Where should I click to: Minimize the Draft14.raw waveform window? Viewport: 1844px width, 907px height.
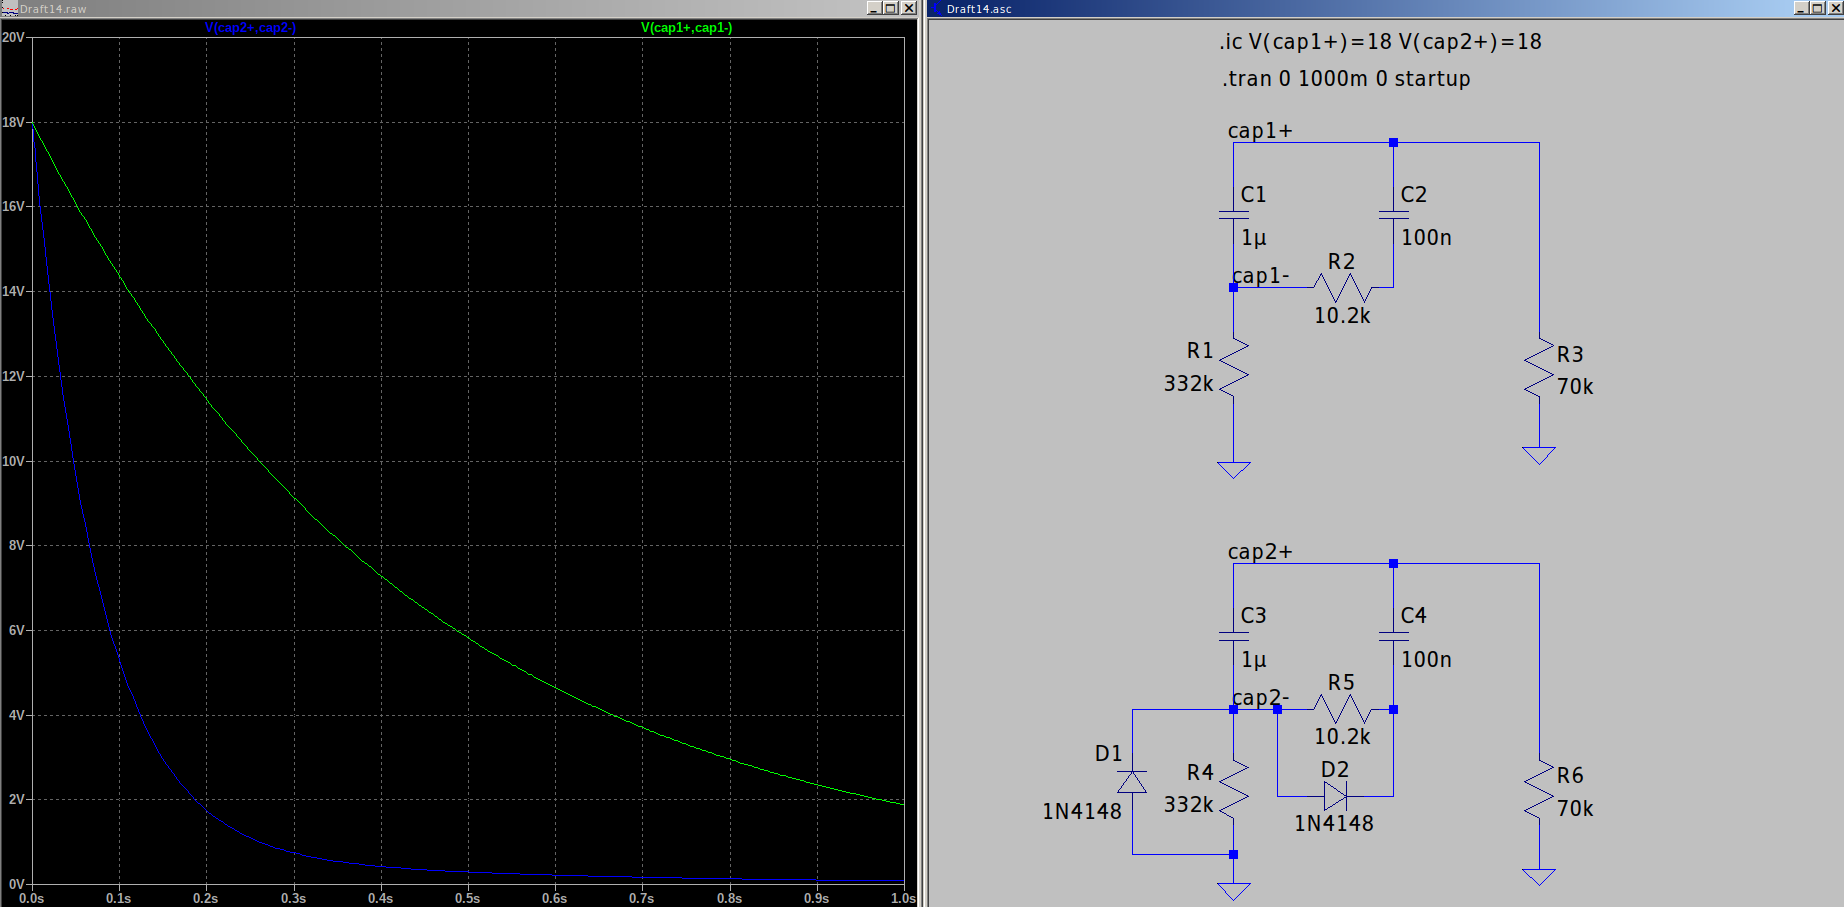(x=873, y=8)
